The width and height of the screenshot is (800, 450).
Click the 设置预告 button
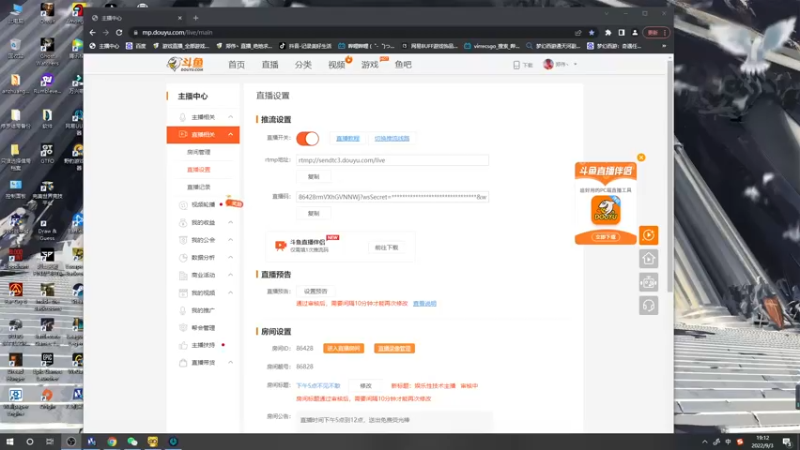315,291
